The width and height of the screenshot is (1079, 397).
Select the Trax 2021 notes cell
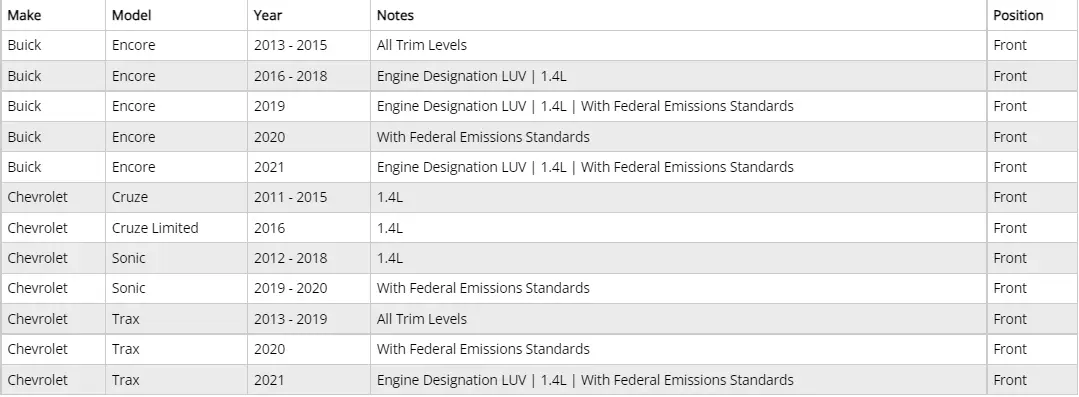(679, 380)
